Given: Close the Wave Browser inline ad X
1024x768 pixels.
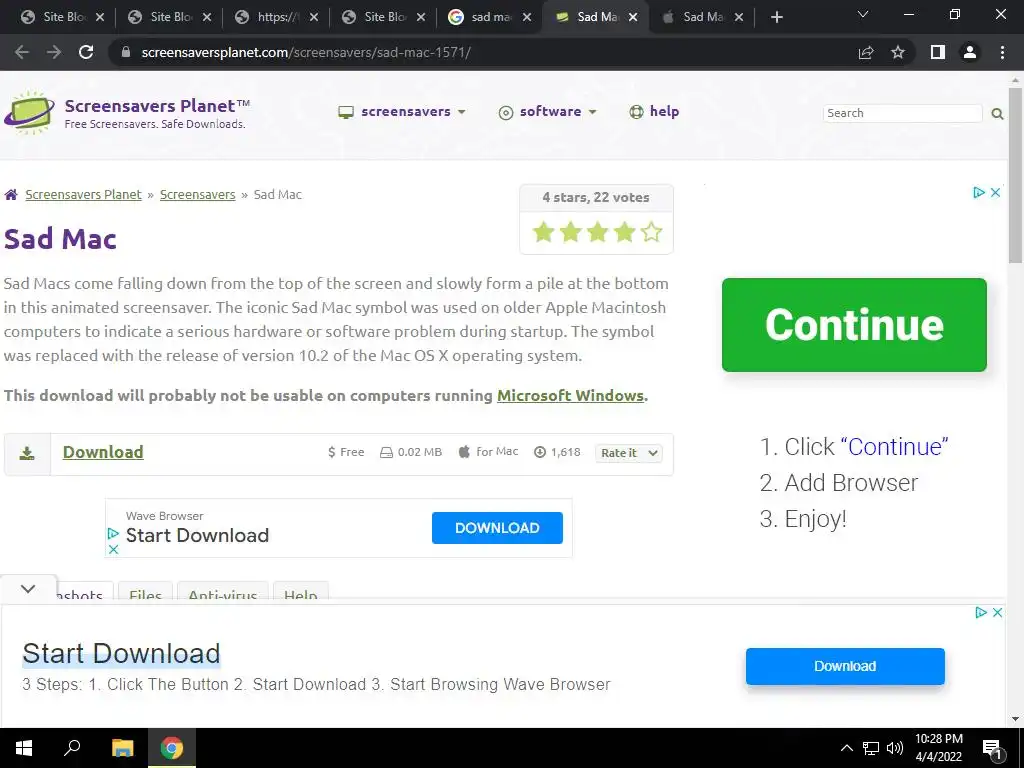Looking at the screenshot, I should (x=113, y=550).
